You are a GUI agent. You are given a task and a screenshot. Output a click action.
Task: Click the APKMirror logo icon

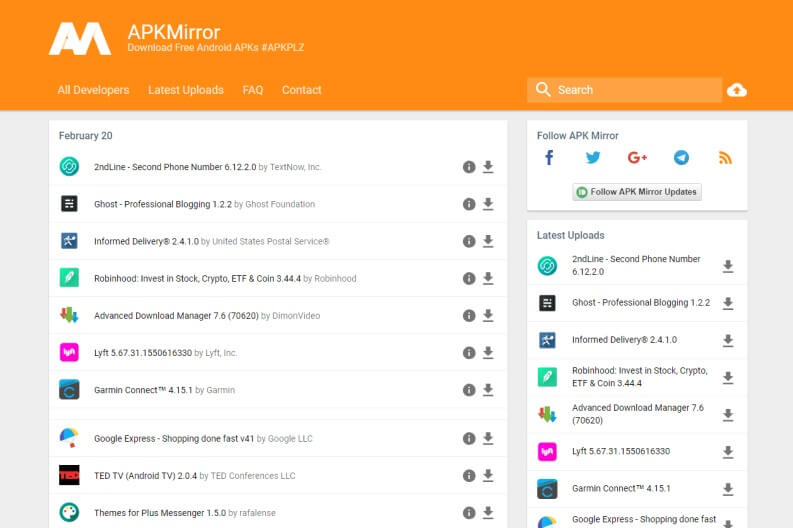click(x=80, y=38)
